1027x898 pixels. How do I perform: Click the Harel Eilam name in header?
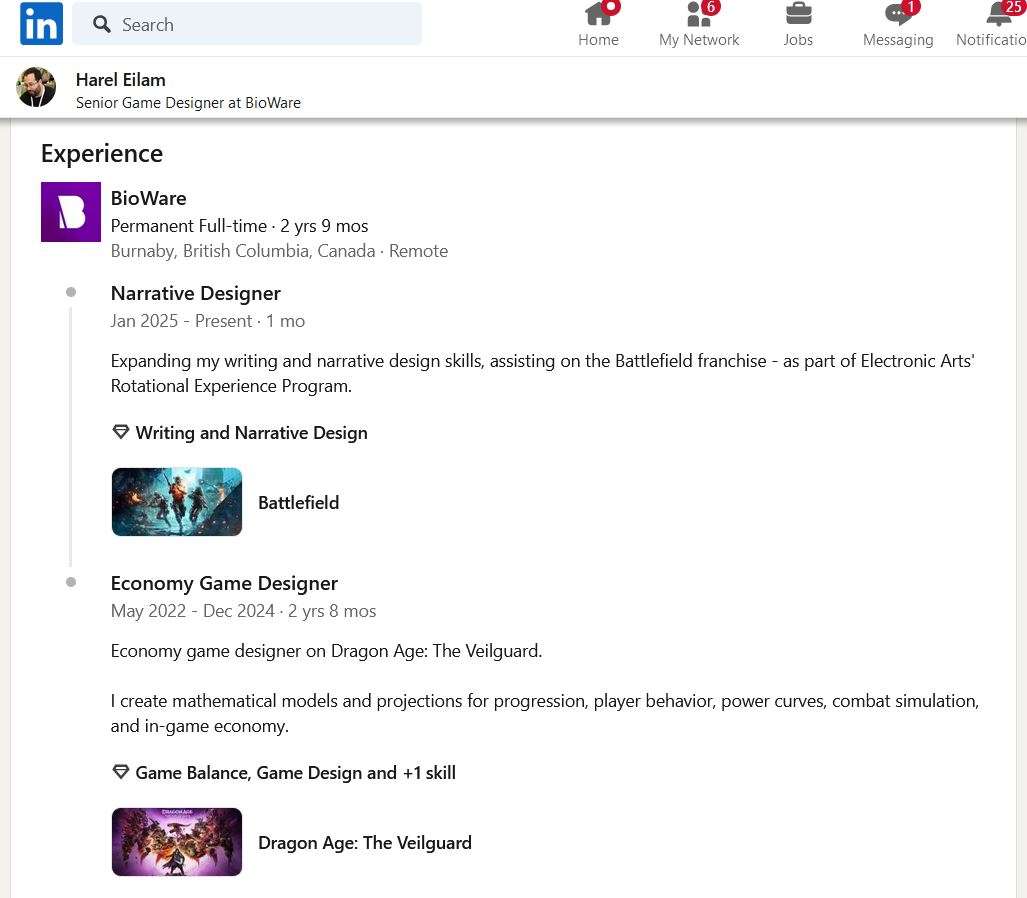121,79
